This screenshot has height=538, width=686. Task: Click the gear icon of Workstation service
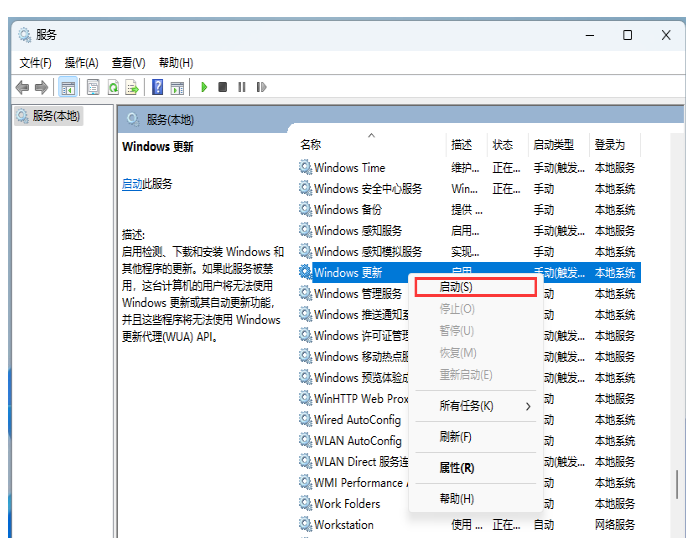tap(305, 524)
